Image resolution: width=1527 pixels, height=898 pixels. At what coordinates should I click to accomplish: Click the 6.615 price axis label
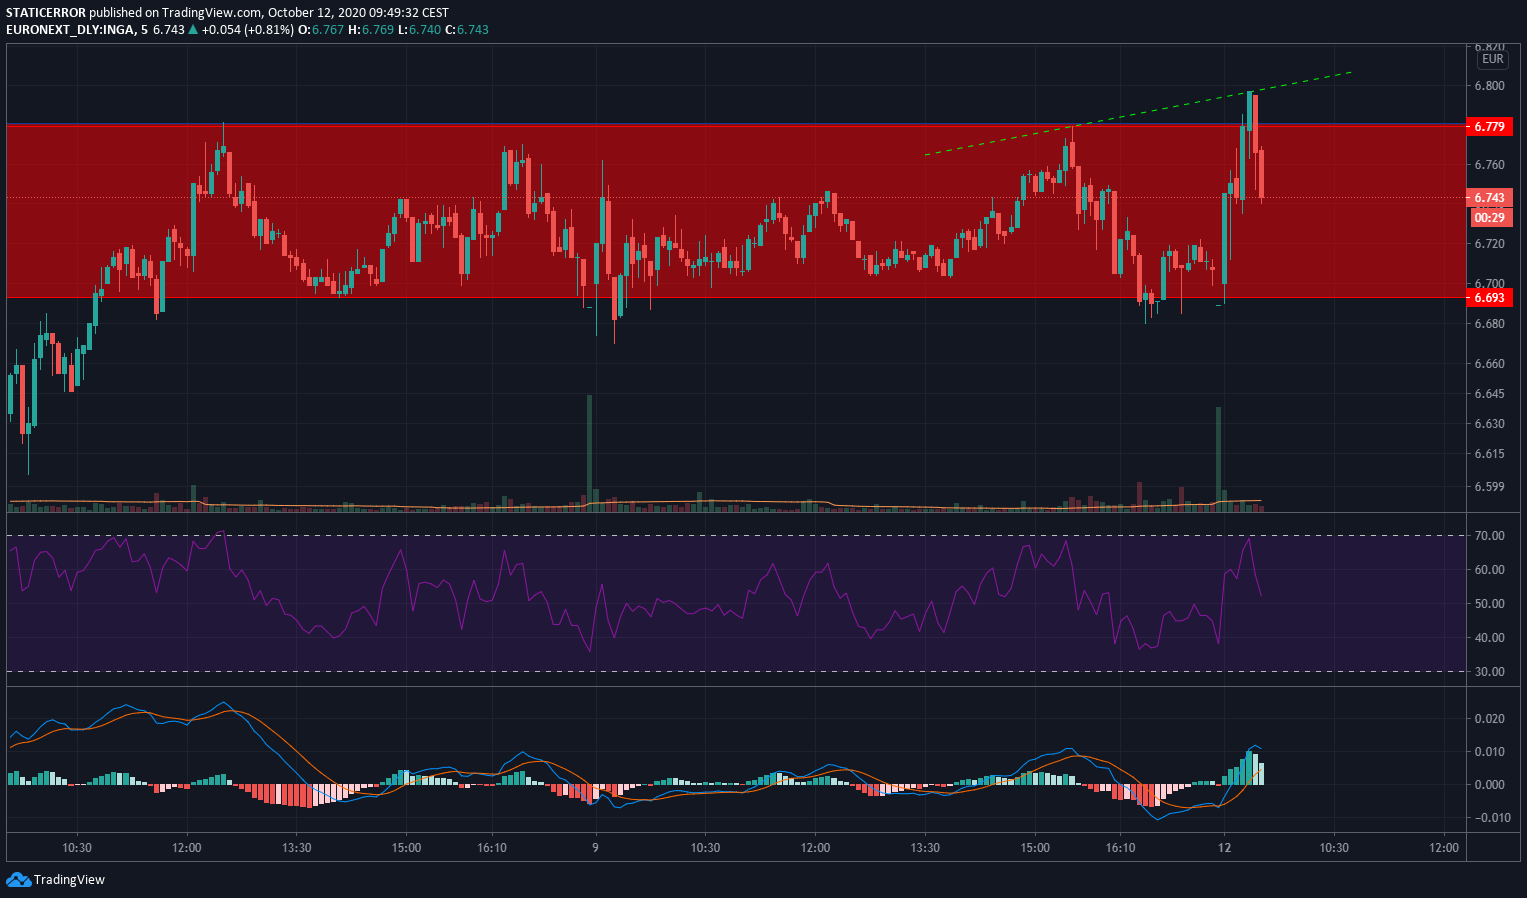[1489, 454]
